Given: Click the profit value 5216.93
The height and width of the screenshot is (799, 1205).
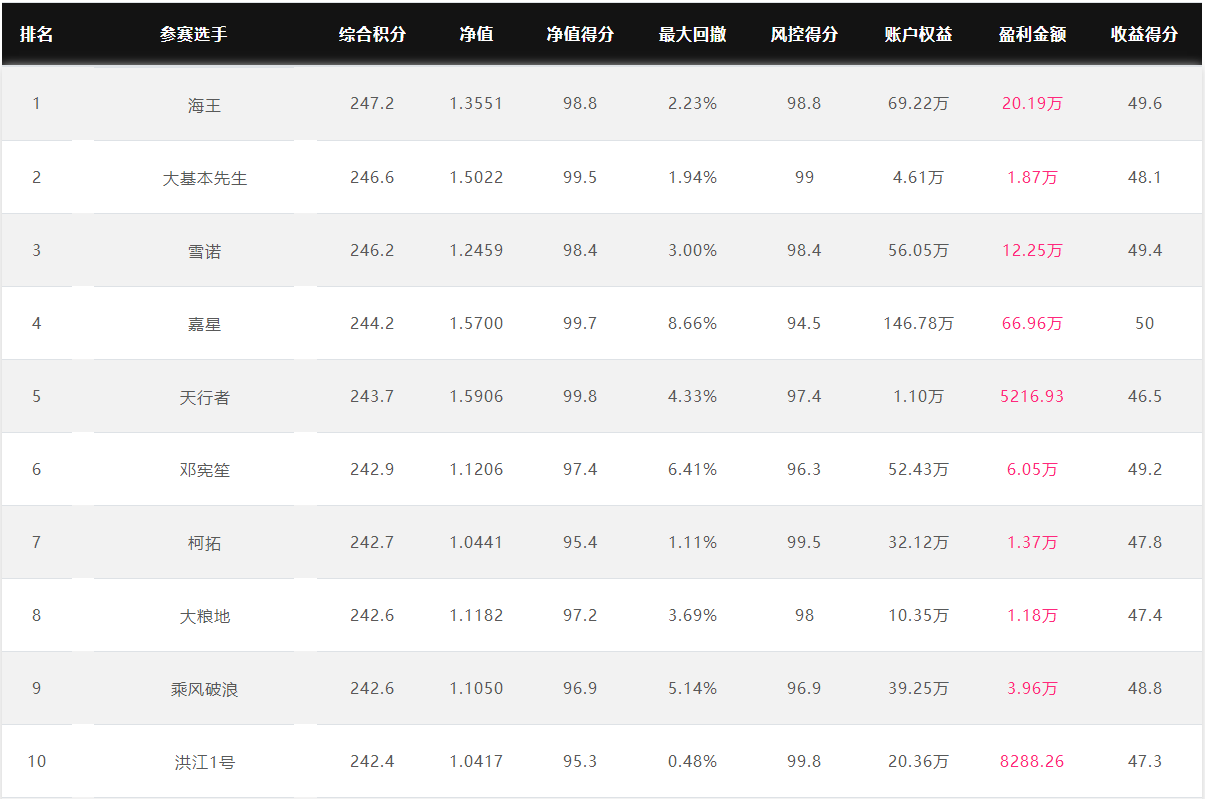Looking at the screenshot, I should tap(1032, 396).
